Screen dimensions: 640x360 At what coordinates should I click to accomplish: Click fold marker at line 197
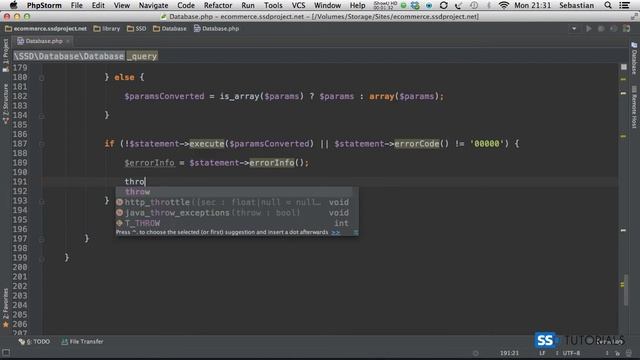click(x=42, y=239)
